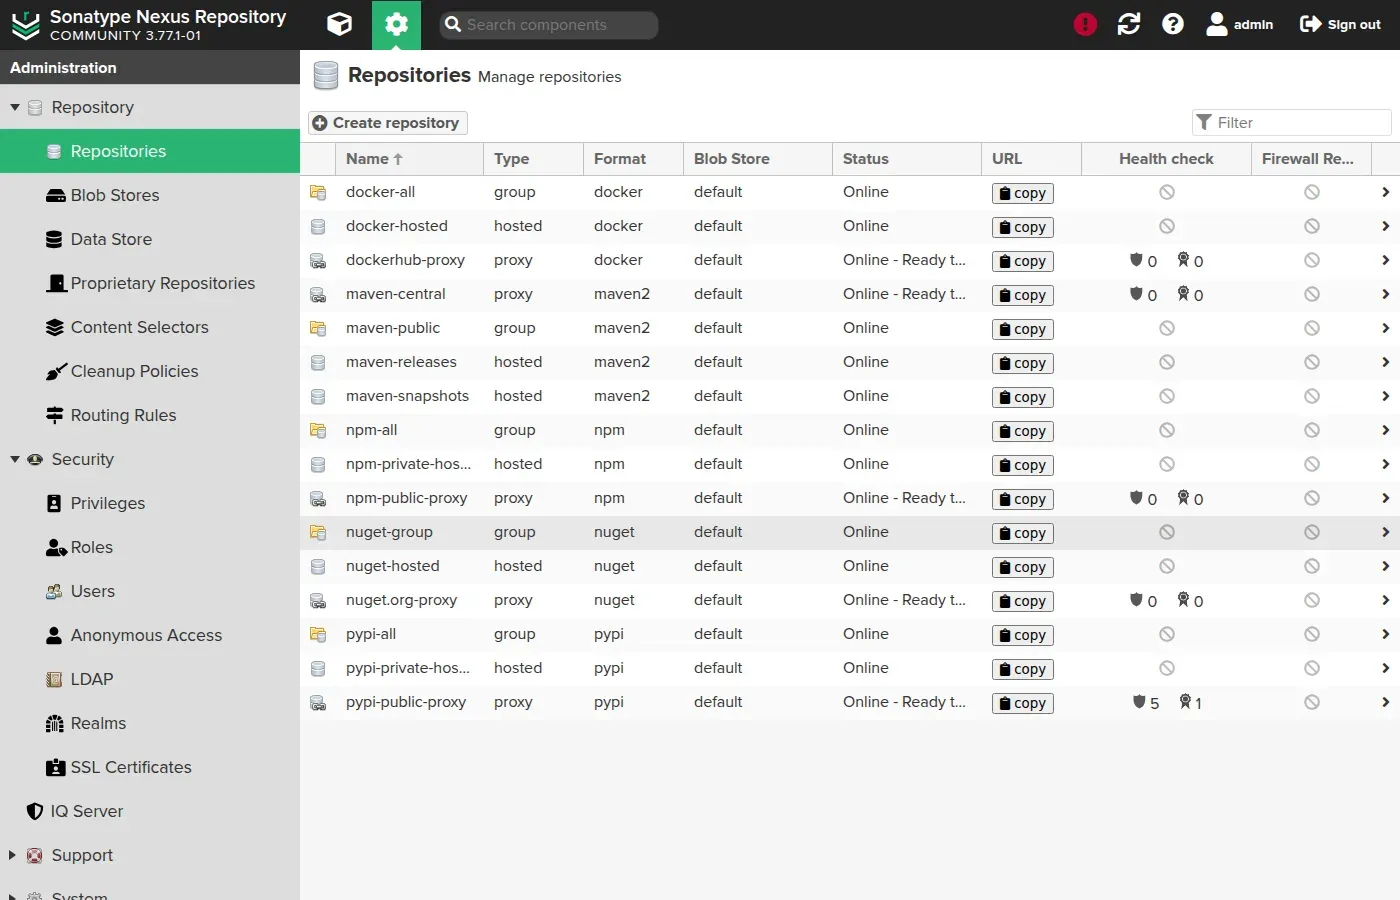This screenshot has width=1400, height=900.
Task: Sort by Blob Store column header
Action: 757,159
